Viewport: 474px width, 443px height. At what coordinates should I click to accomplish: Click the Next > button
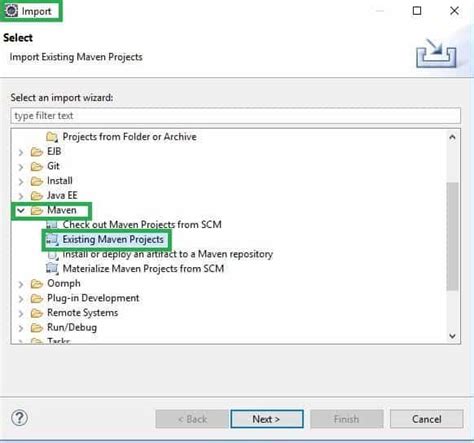[267, 419]
